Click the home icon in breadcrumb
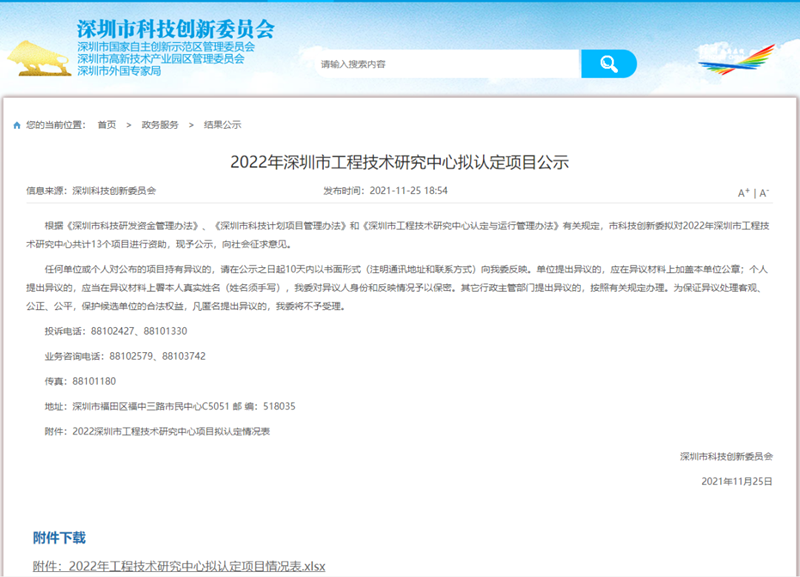The image size is (800, 577). click(x=17, y=126)
